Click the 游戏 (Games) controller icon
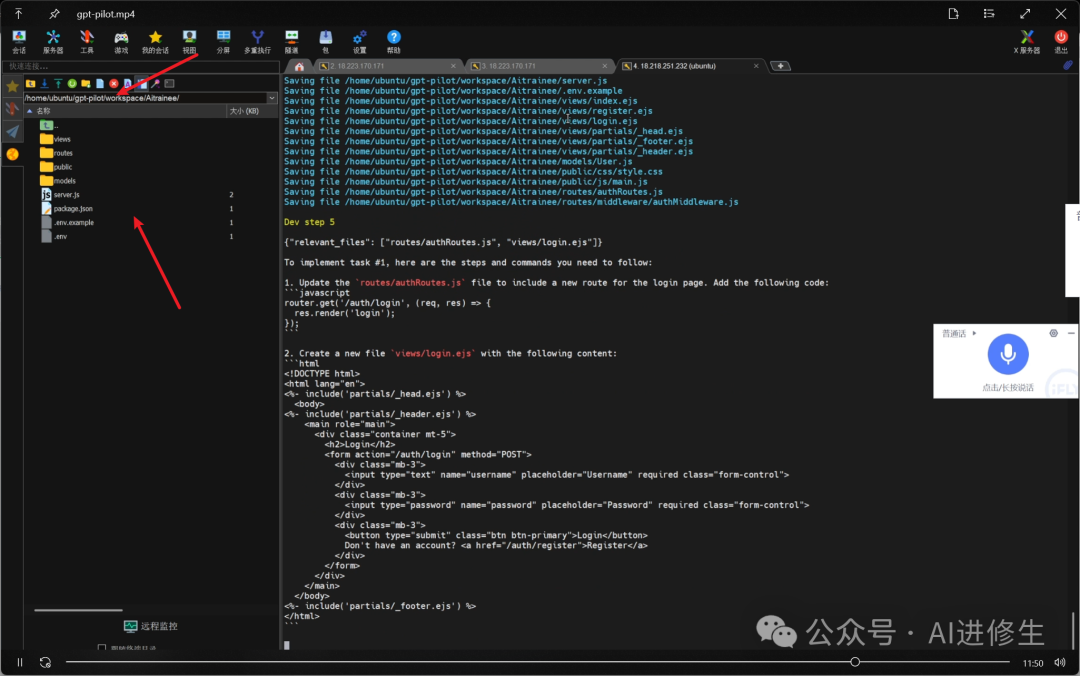The width and height of the screenshot is (1080, 676). click(x=121, y=42)
